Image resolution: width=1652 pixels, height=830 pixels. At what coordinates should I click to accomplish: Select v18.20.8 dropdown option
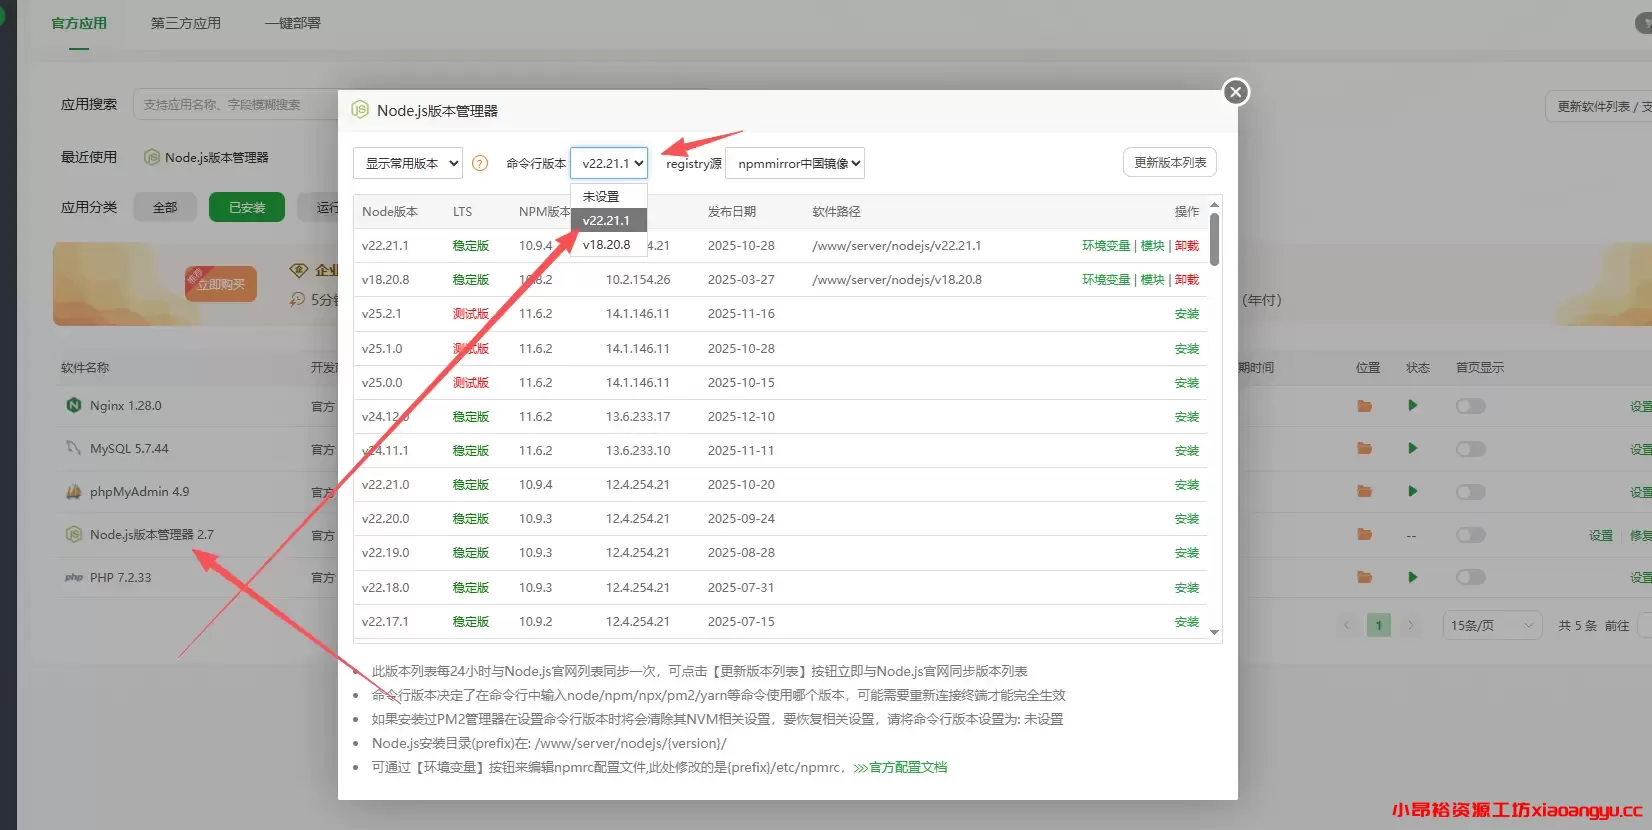[609, 244]
